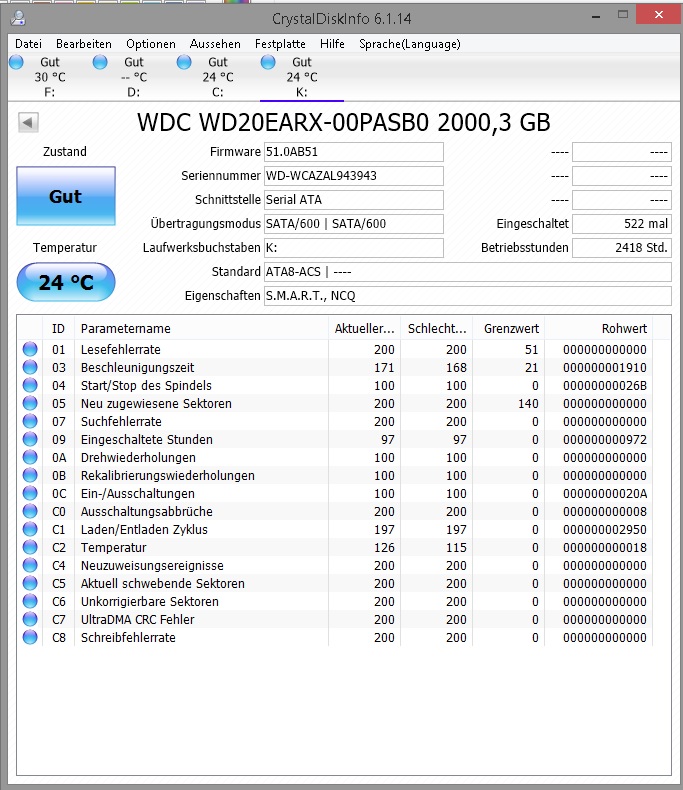Click the Laufwerksbuchstaben field K:
Image resolution: width=683 pixels, height=790 pixels.
(354, 248)
